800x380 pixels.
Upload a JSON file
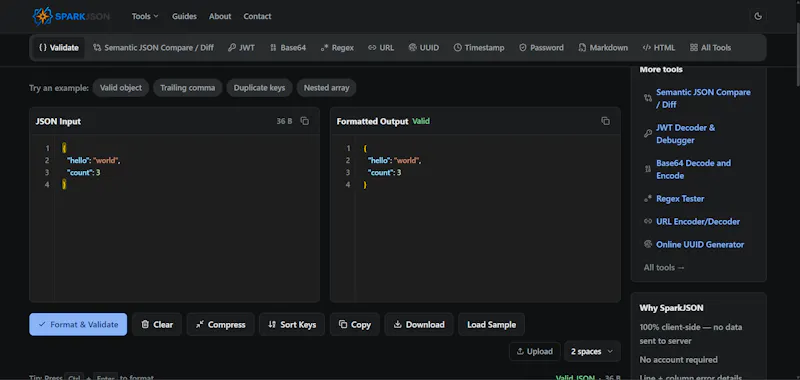535,351
